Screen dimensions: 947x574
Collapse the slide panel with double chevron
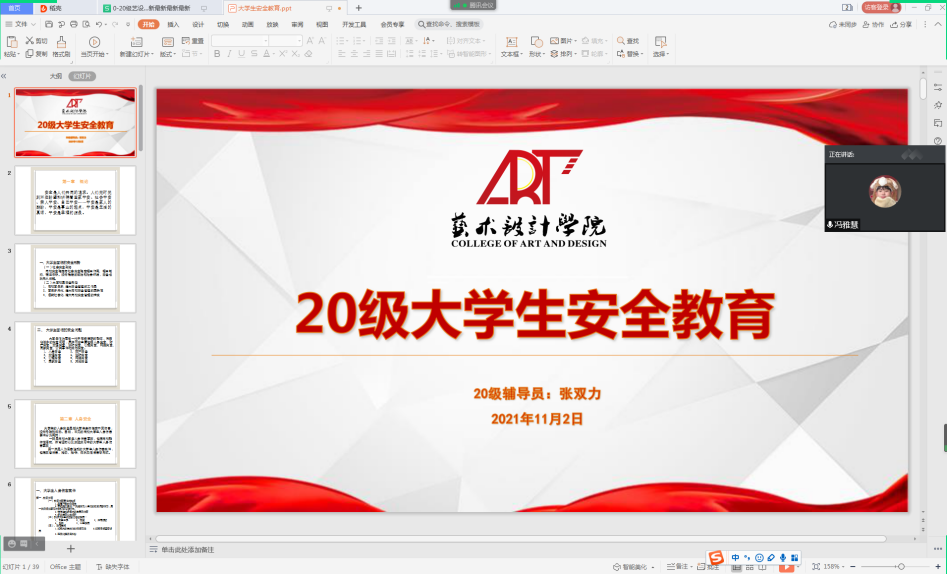4,76
